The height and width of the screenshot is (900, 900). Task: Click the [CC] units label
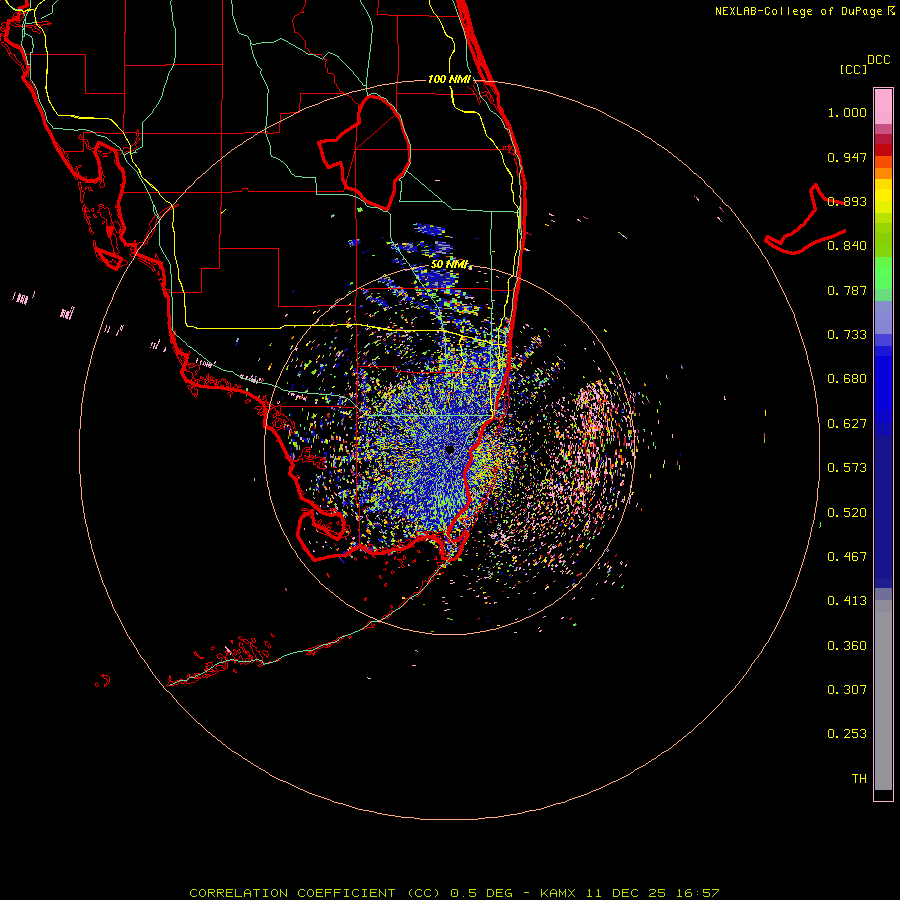point(854,69)
